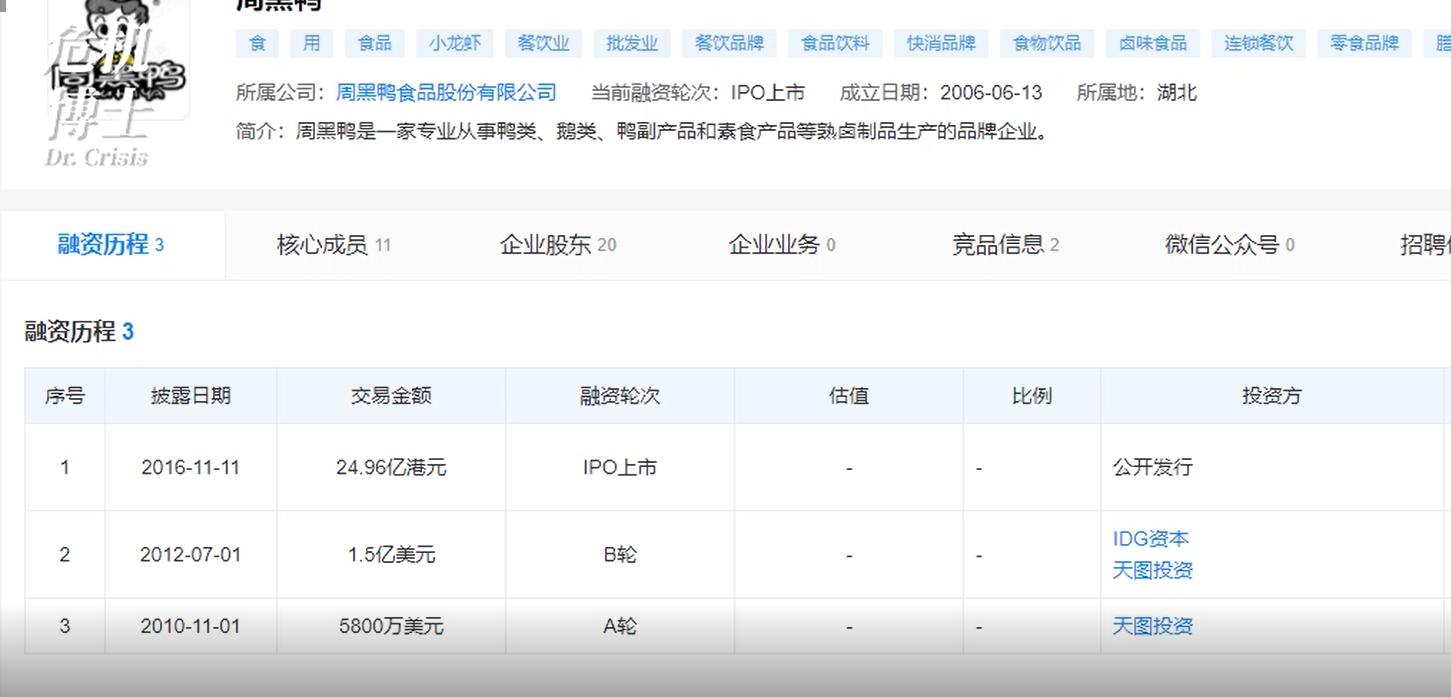1451x697 pixels.
Task: Open the IDG资本 investor link
Action: [1150, 538]
